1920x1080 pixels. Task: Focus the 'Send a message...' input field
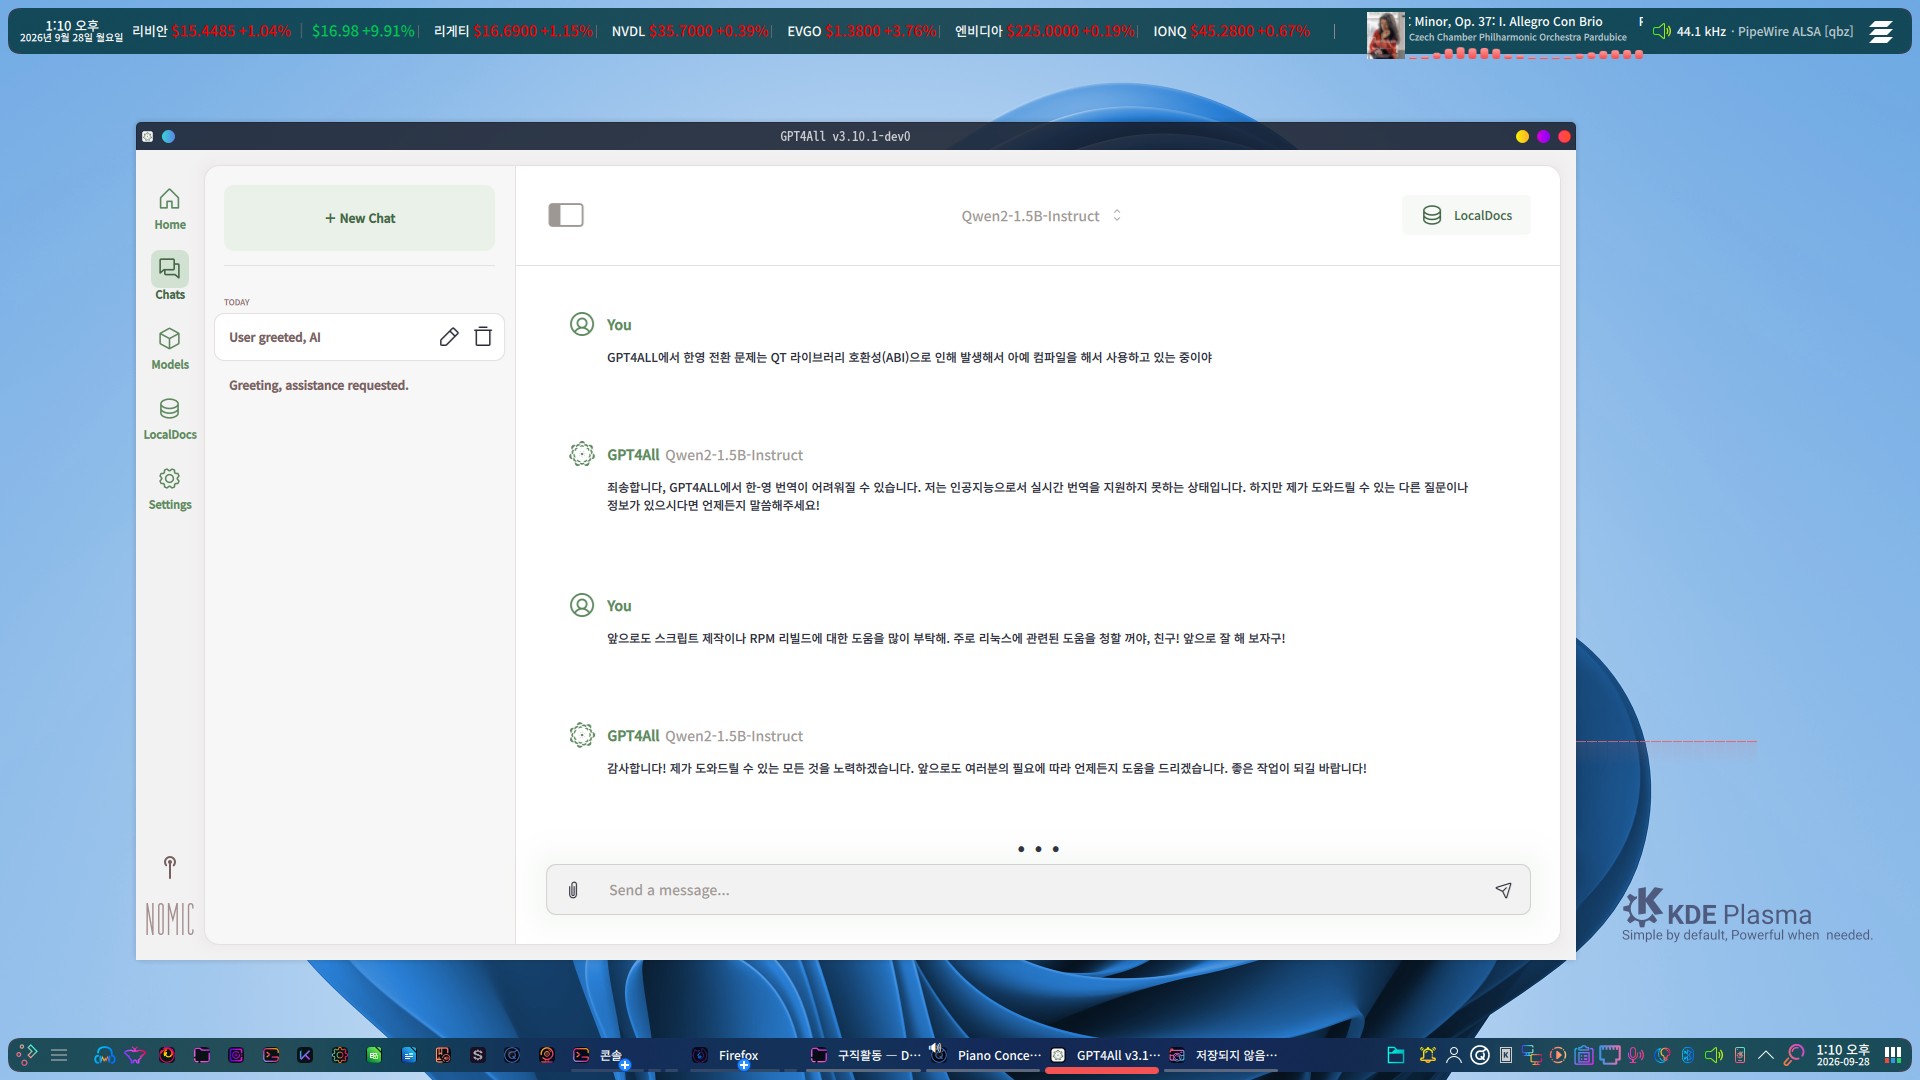pos(1040,890)
